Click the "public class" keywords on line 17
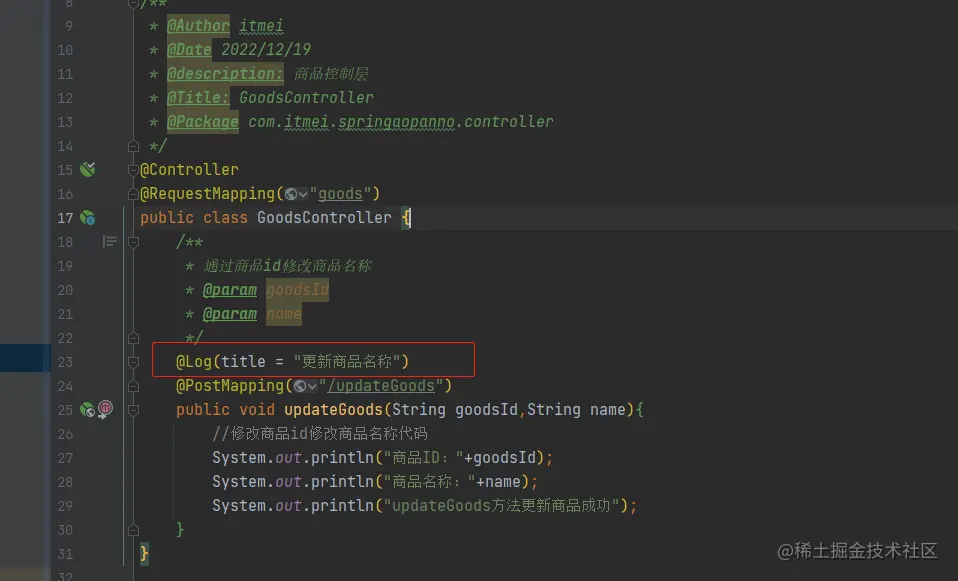Image resolution: width=958 pixels, height=581 pixels. [194, 217]
